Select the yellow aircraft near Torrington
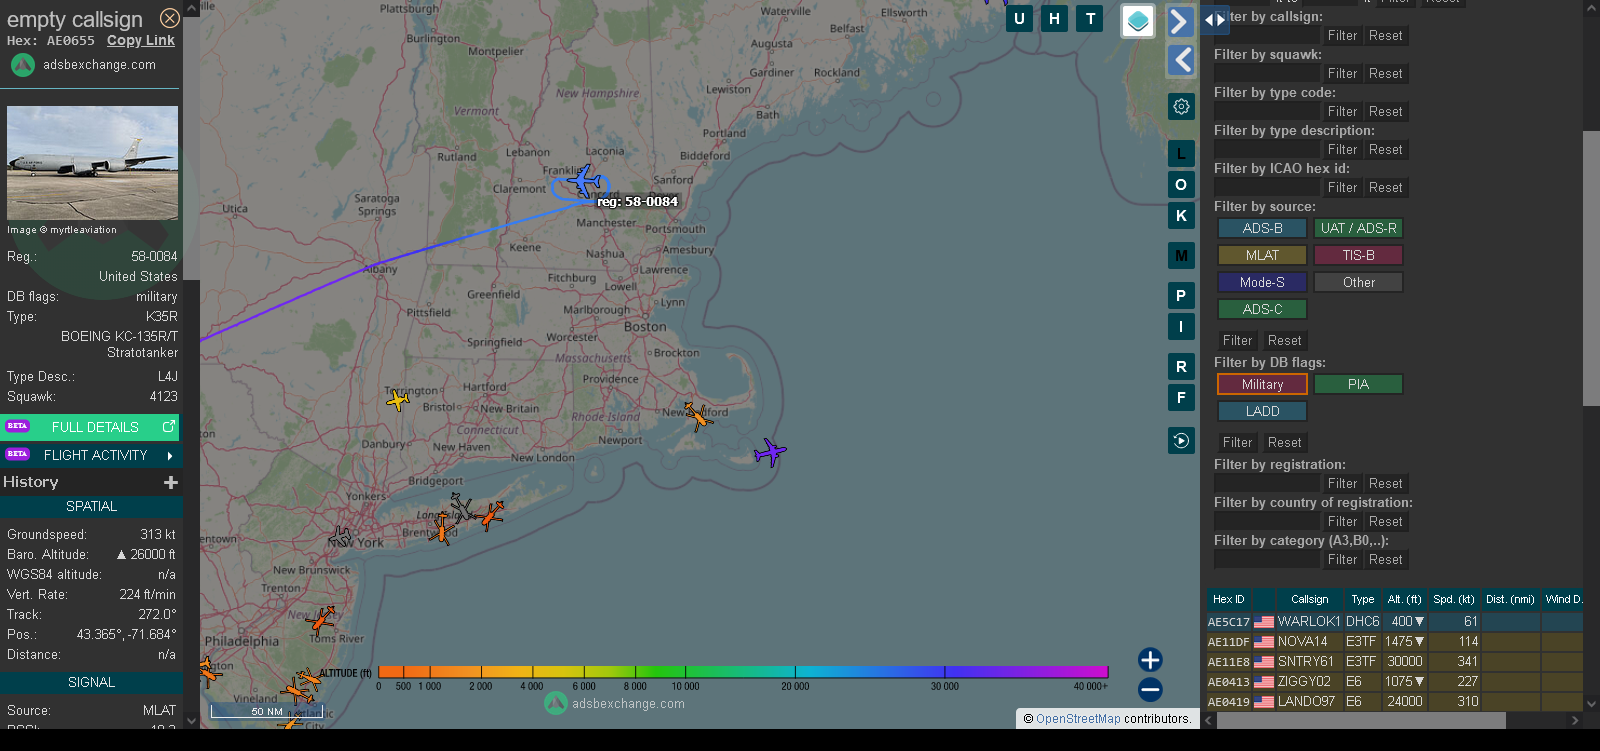1600x751 pixels. pos(398,401)
